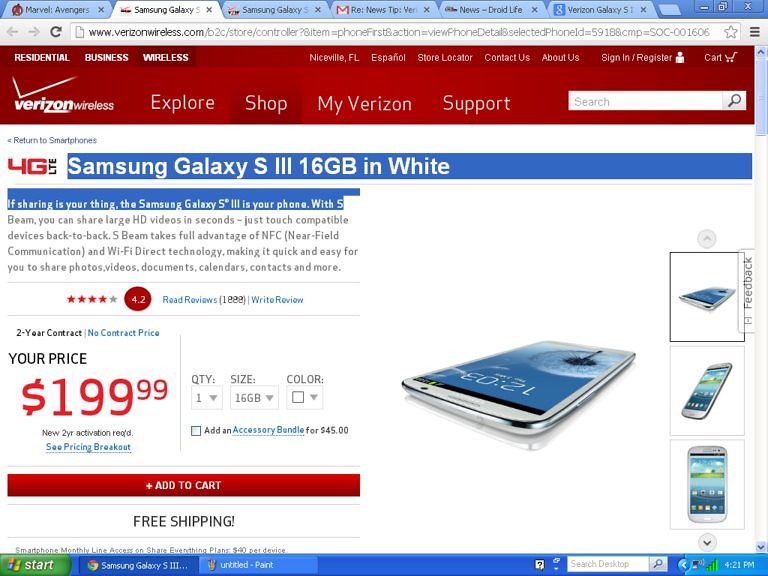Click the Verizon Search input field
The height and width of the screenshot is (576, 768).
[645, 101]
